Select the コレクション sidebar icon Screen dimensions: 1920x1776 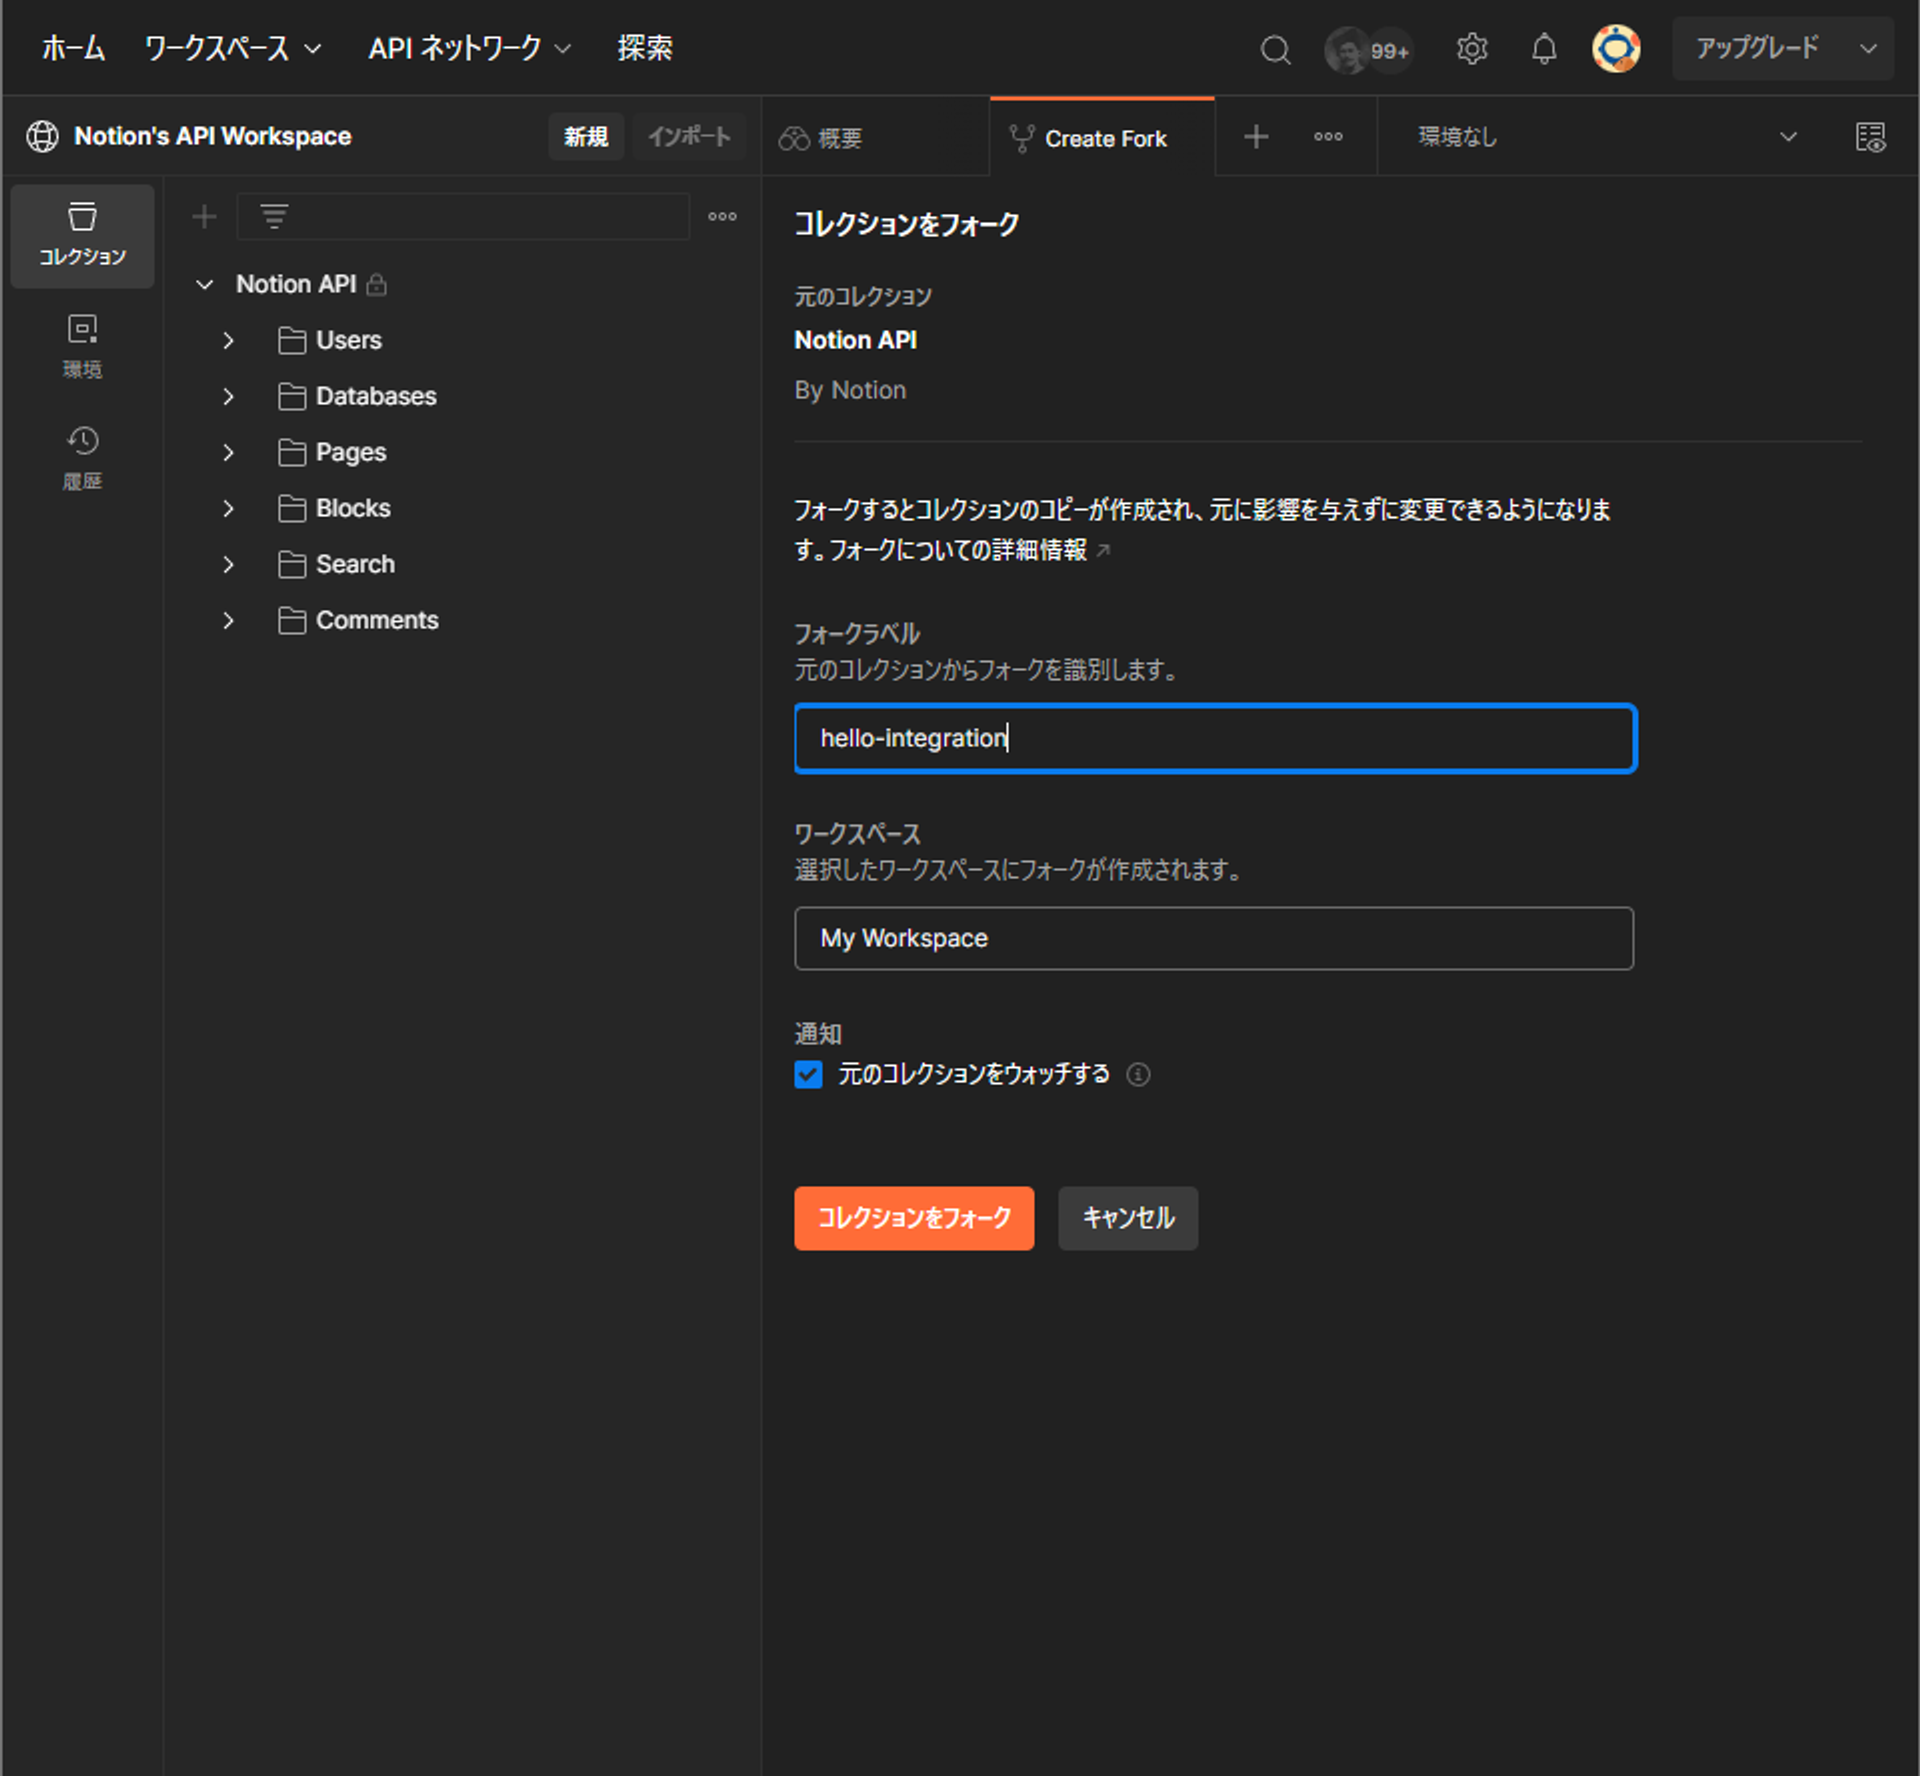click(x=82, y=236)
